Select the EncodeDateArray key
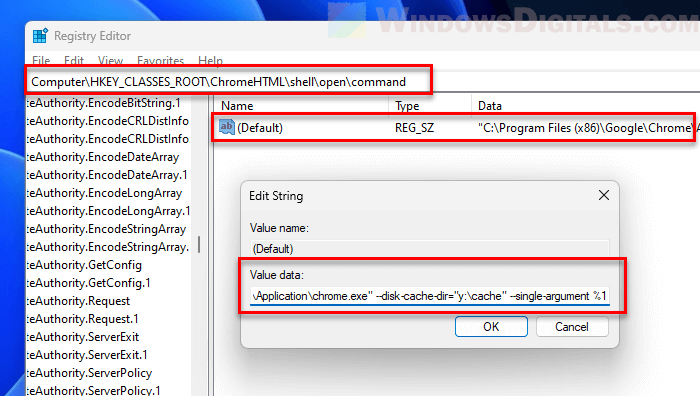Image resolution: width=700 pixels, height=396 pixels. (x=103, y=157)
